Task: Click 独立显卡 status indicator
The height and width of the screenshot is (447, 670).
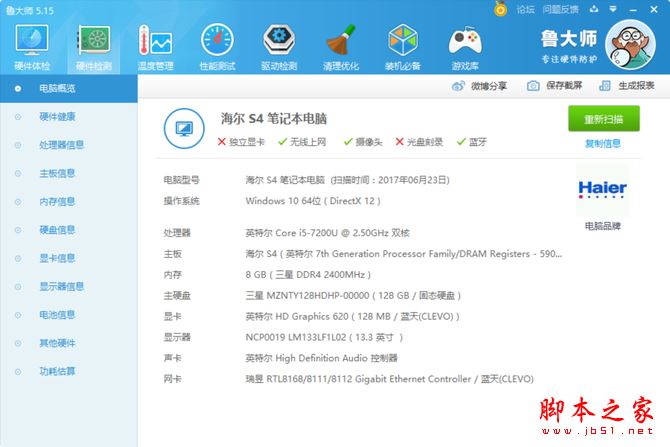Action: pos(241,142)
